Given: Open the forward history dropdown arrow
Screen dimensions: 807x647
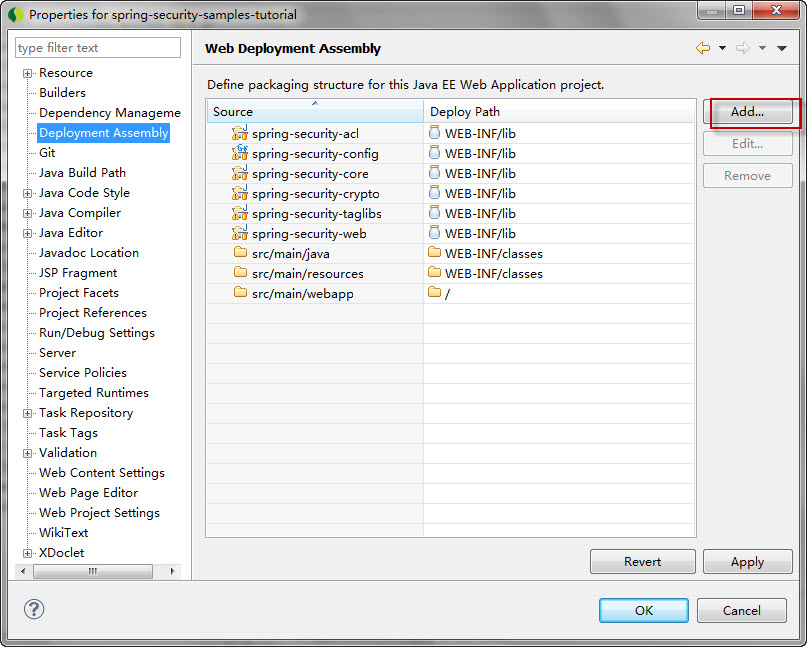Looking at the screenshot, I should 762,48.
